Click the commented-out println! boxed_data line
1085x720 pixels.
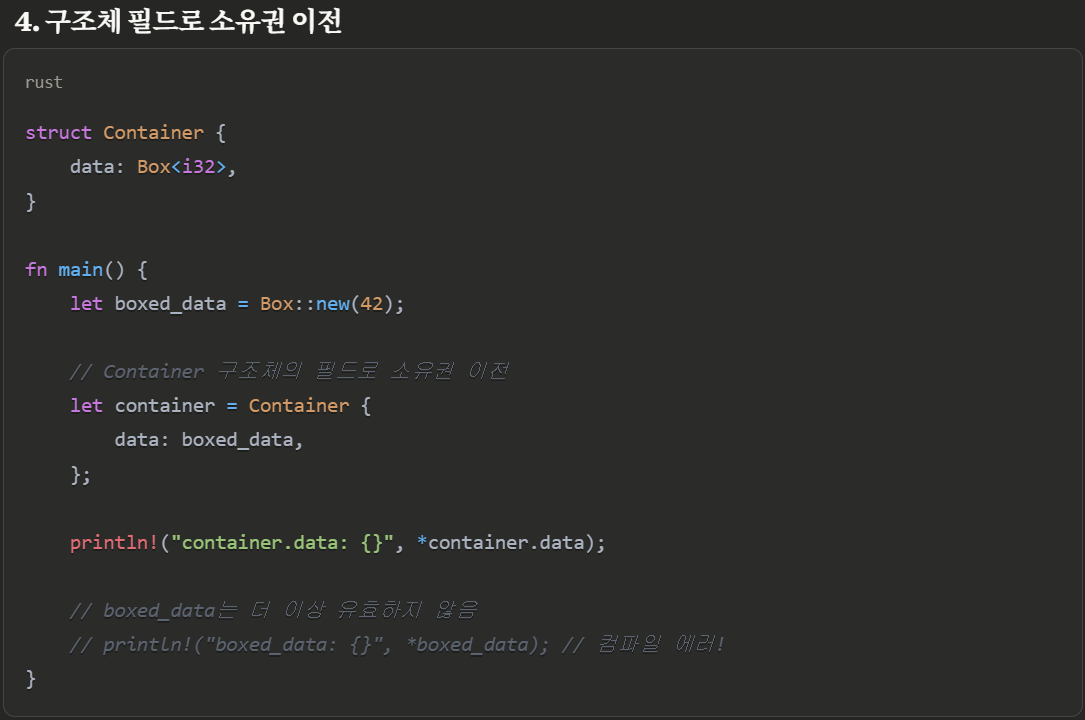tap(397, 645)
